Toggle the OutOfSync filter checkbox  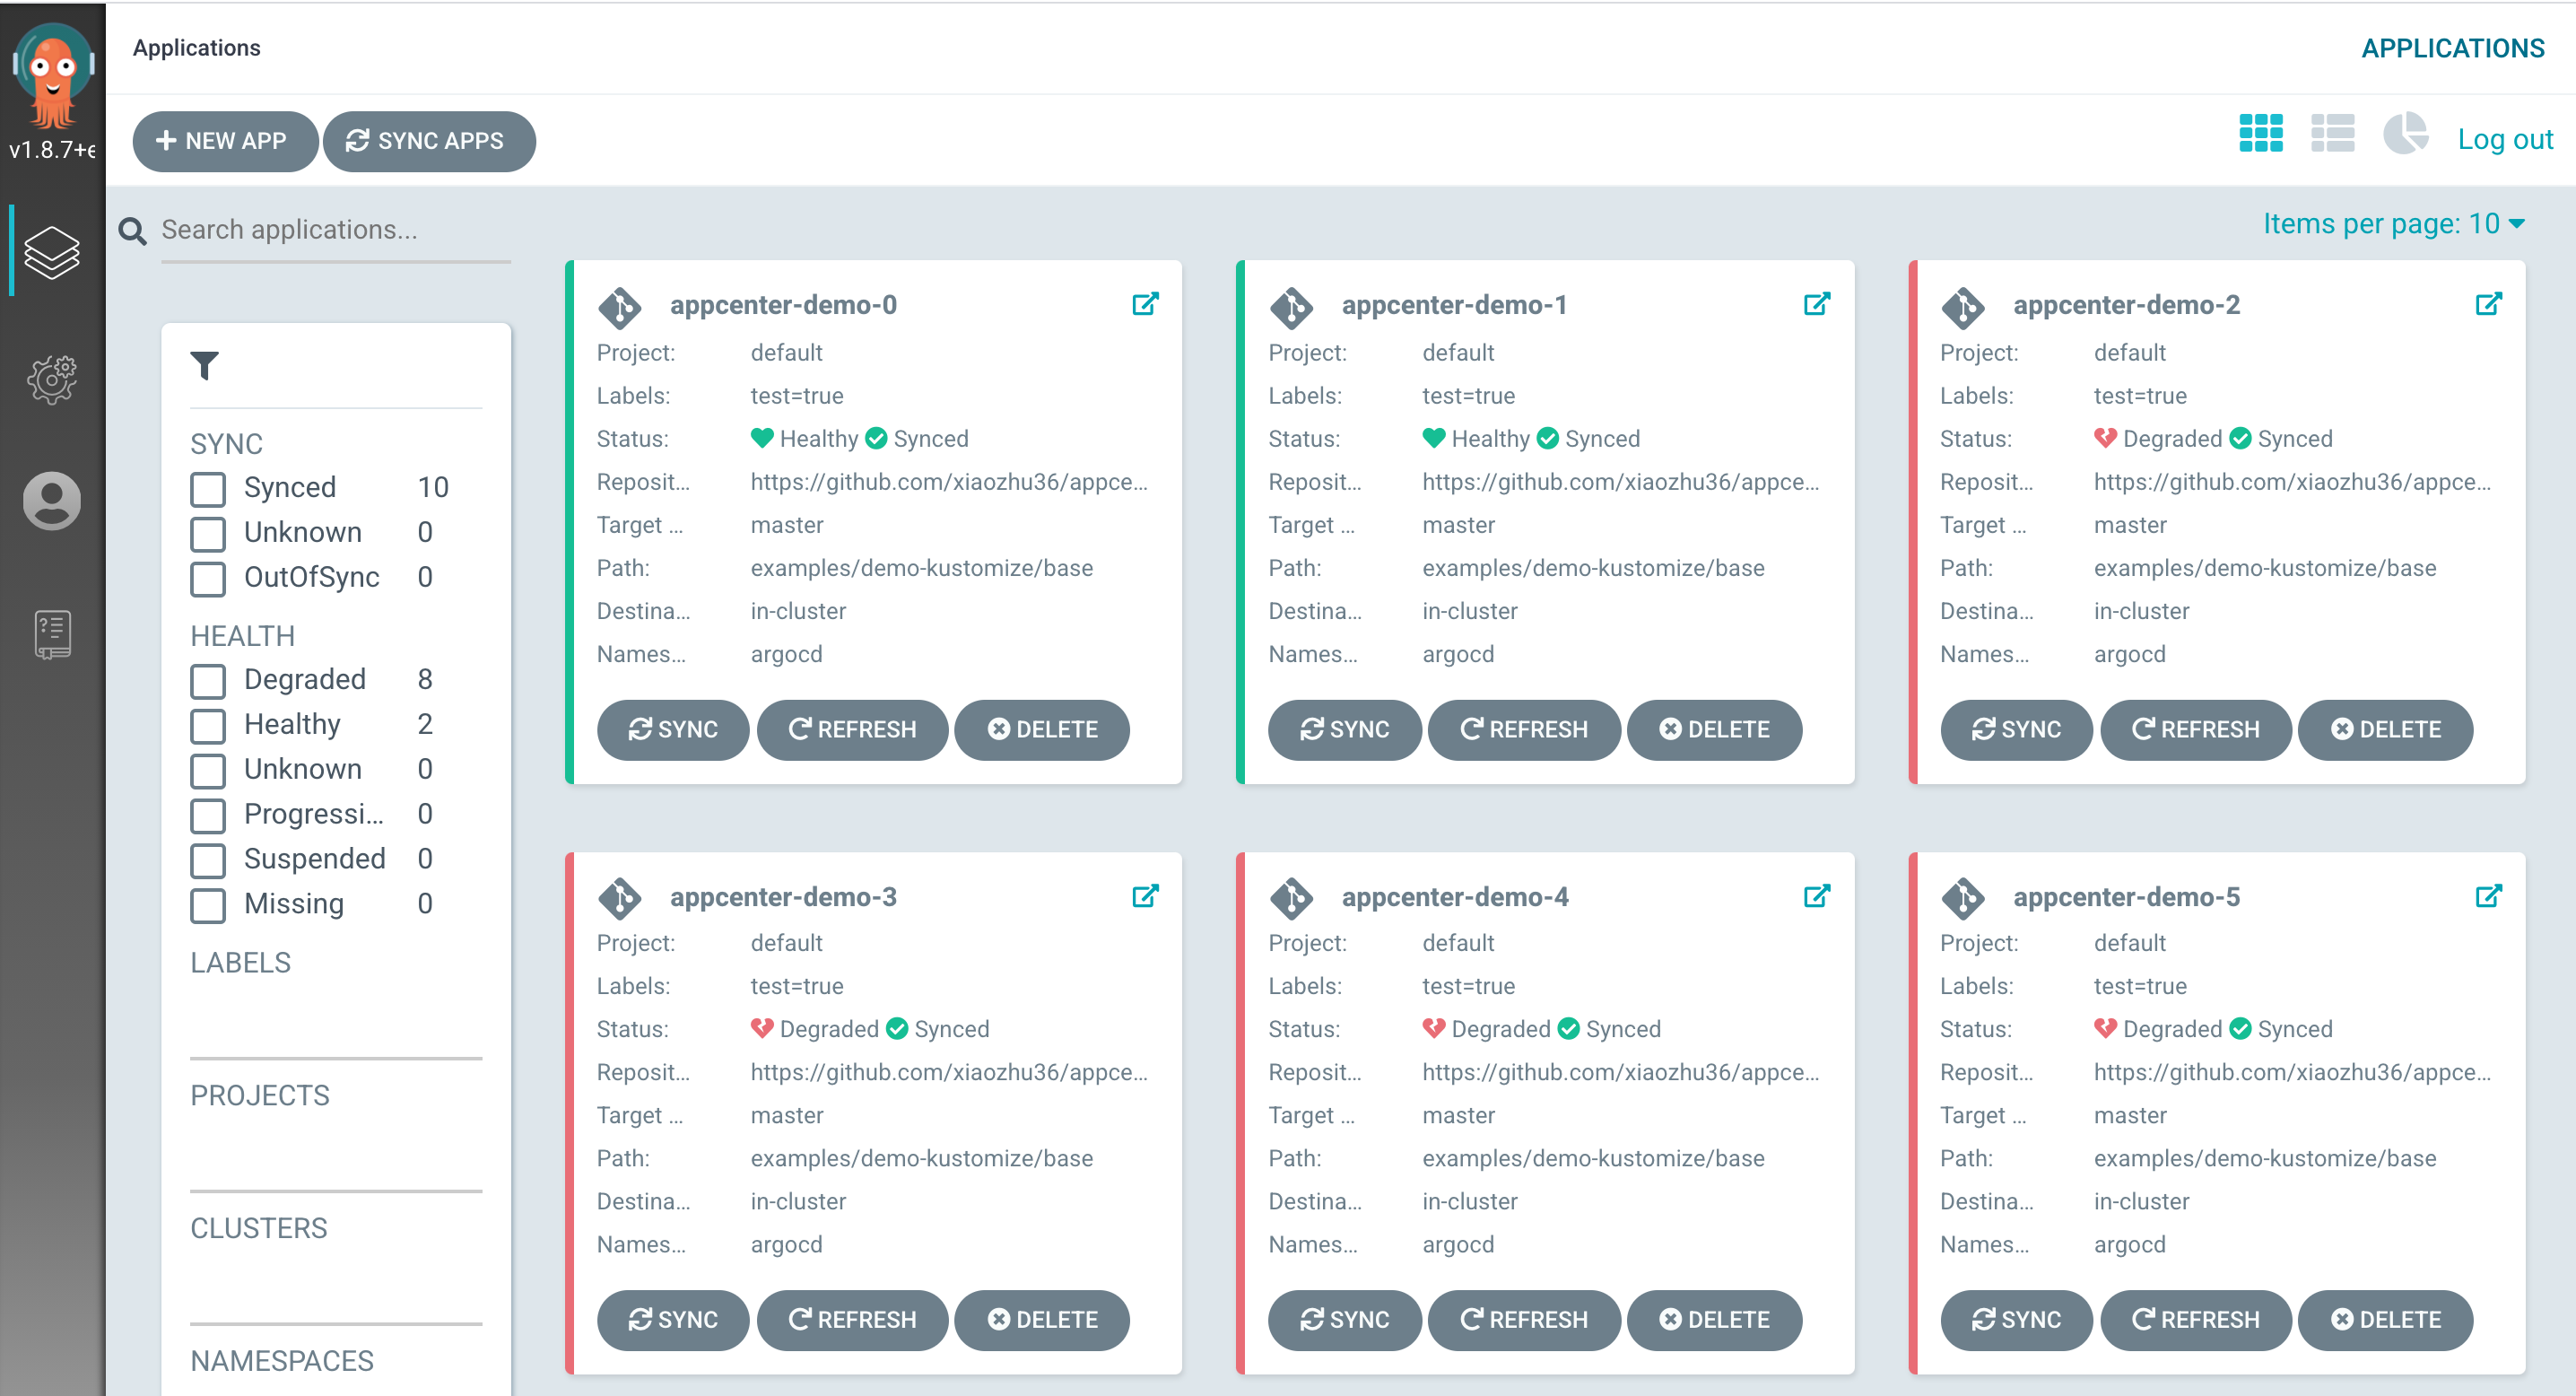point(208,579)
